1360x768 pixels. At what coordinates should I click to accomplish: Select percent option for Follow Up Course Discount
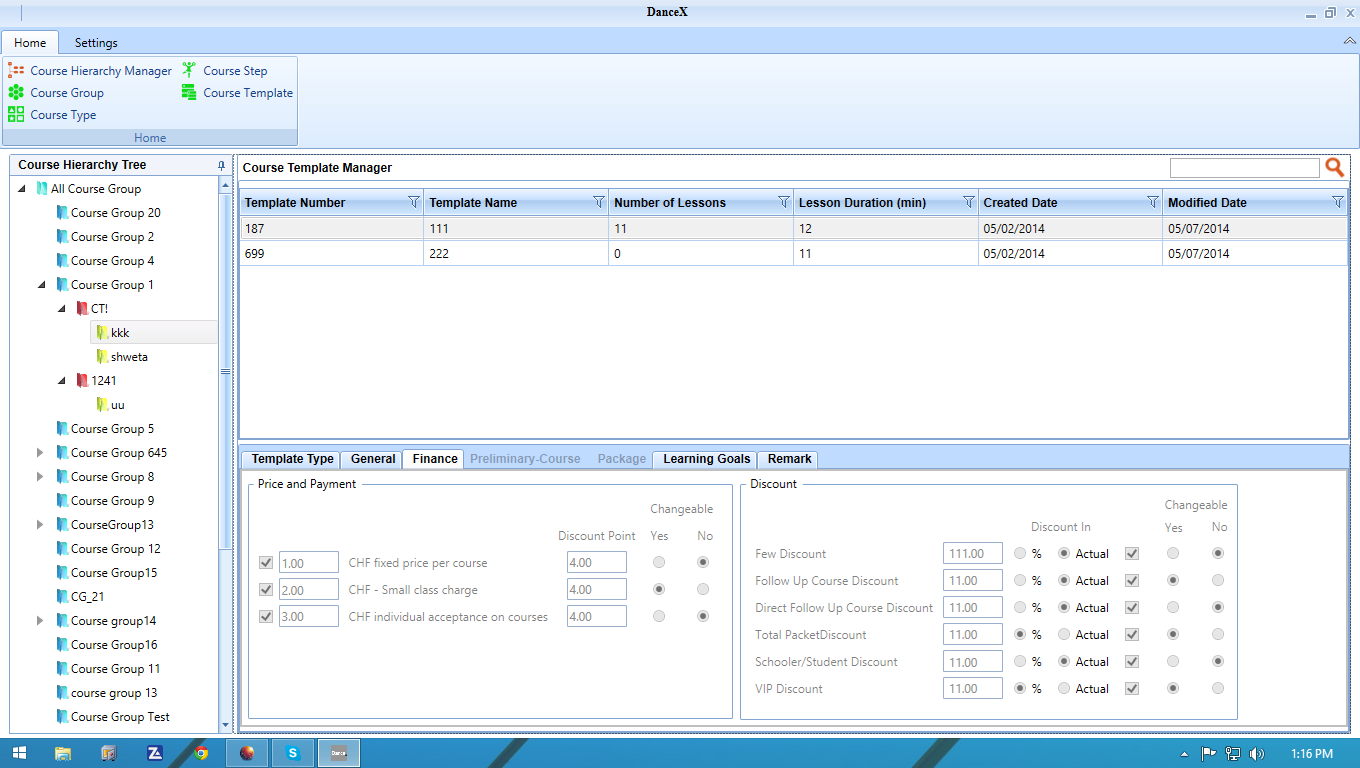[1019, 580]
